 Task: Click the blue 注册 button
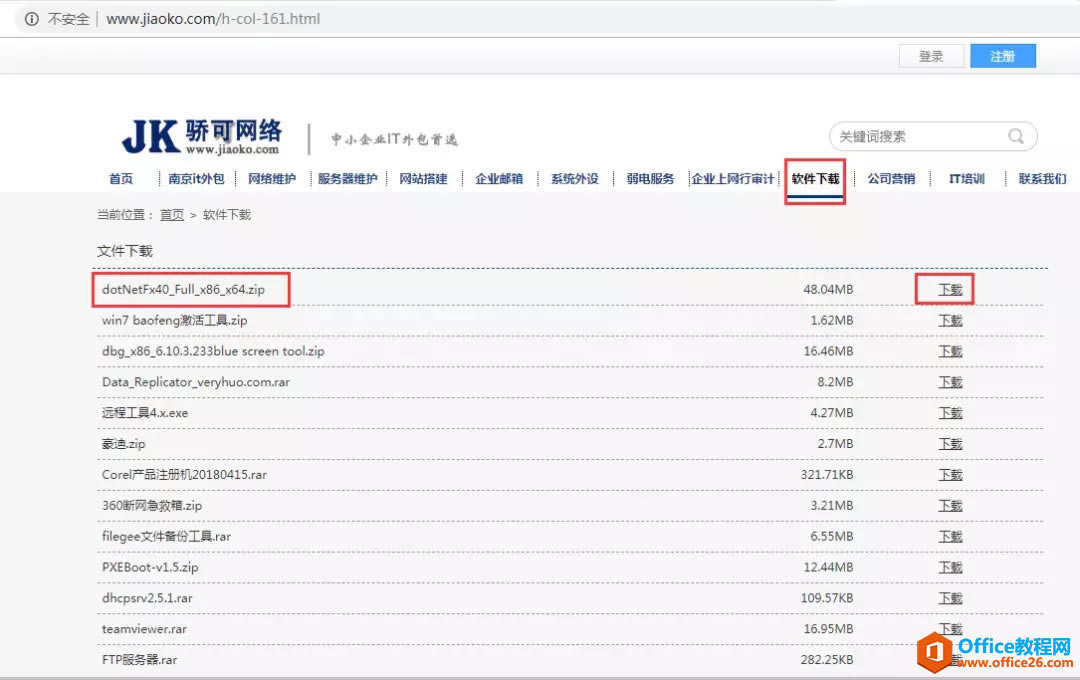coord(1003,56)
